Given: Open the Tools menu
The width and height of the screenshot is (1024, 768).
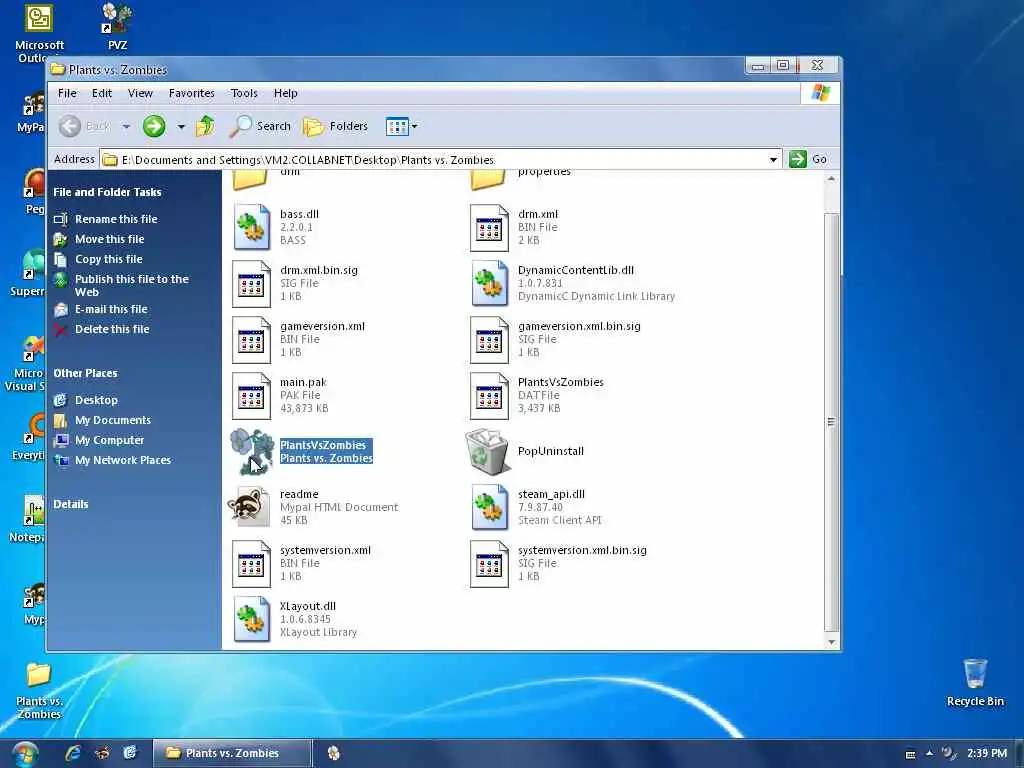Looking at the screenshot, I should coord(244,93).
